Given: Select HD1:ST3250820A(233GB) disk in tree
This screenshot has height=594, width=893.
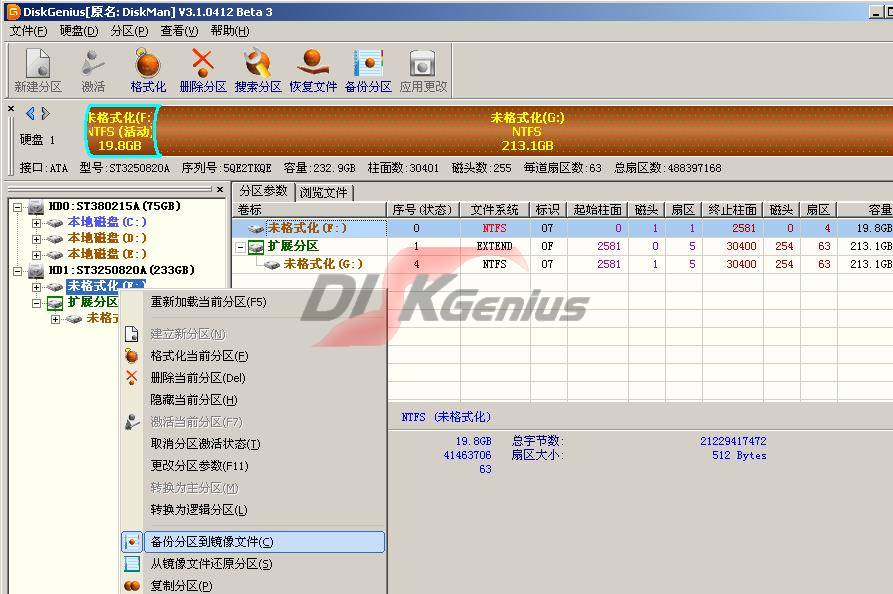Looking at the screenshot, I should click(x=121, y=270).
